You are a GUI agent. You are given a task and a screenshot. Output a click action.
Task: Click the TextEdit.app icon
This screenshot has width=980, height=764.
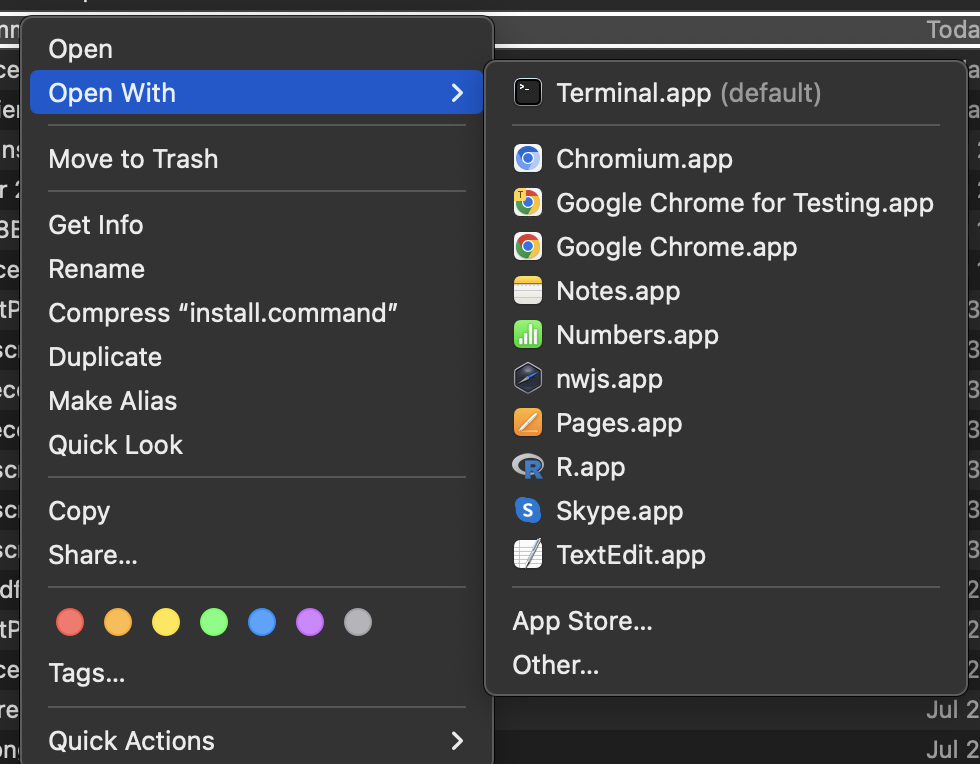click(x=528, y=555)
